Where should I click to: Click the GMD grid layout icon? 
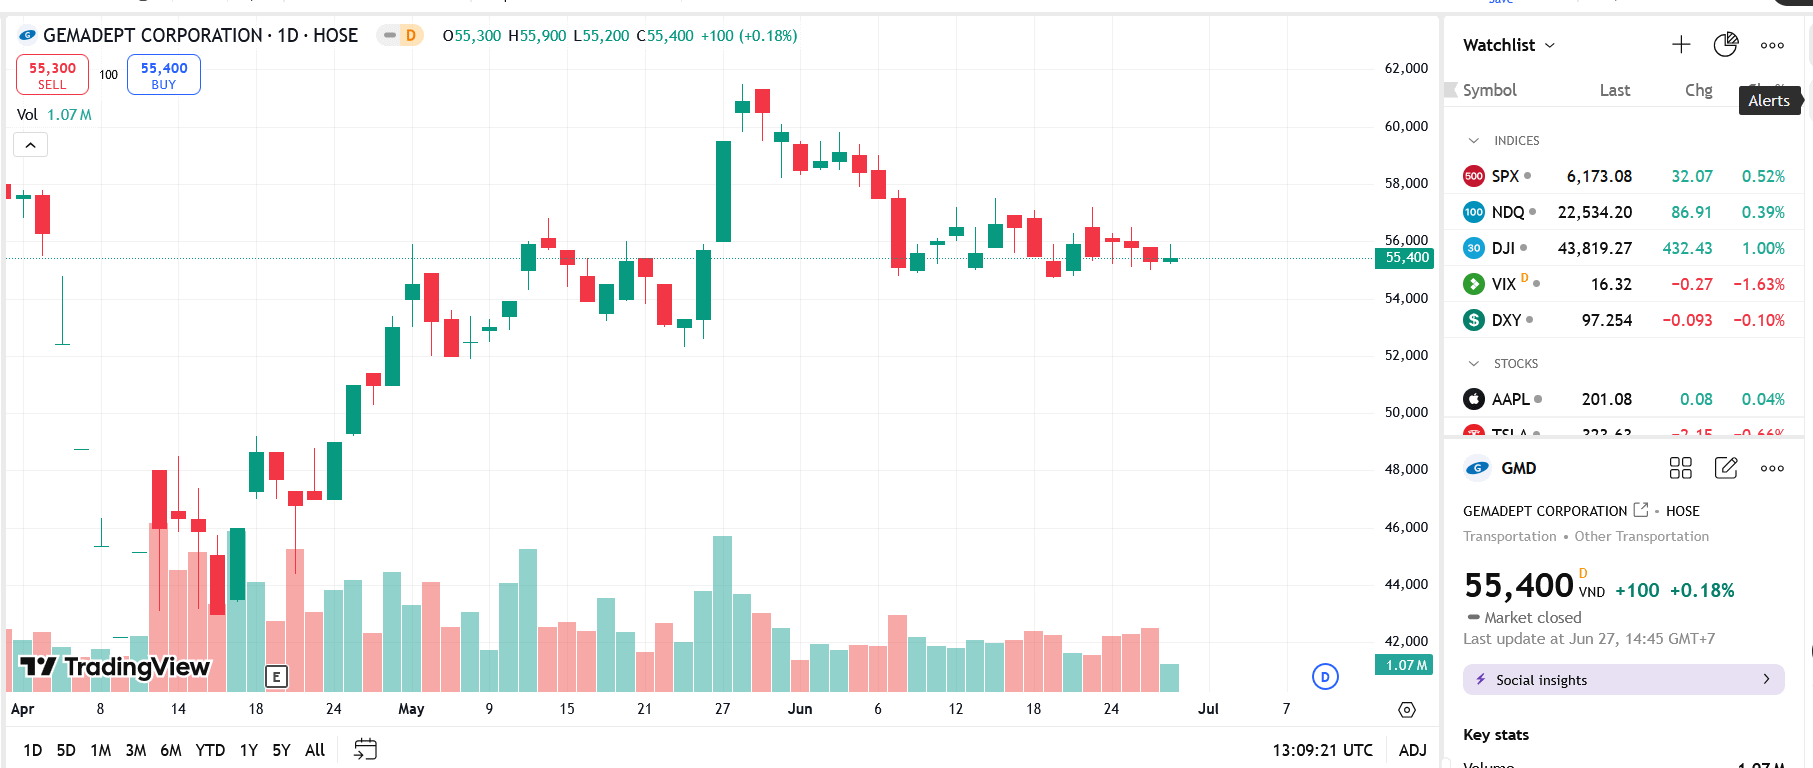click(1680, 468)
